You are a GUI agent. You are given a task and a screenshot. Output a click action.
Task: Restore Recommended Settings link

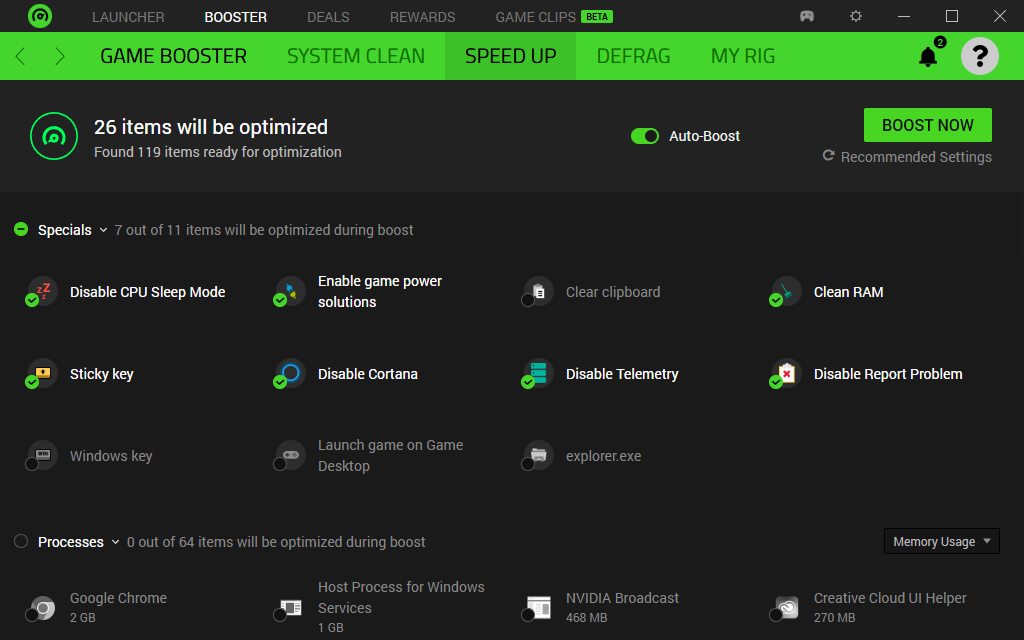[907, 157]
